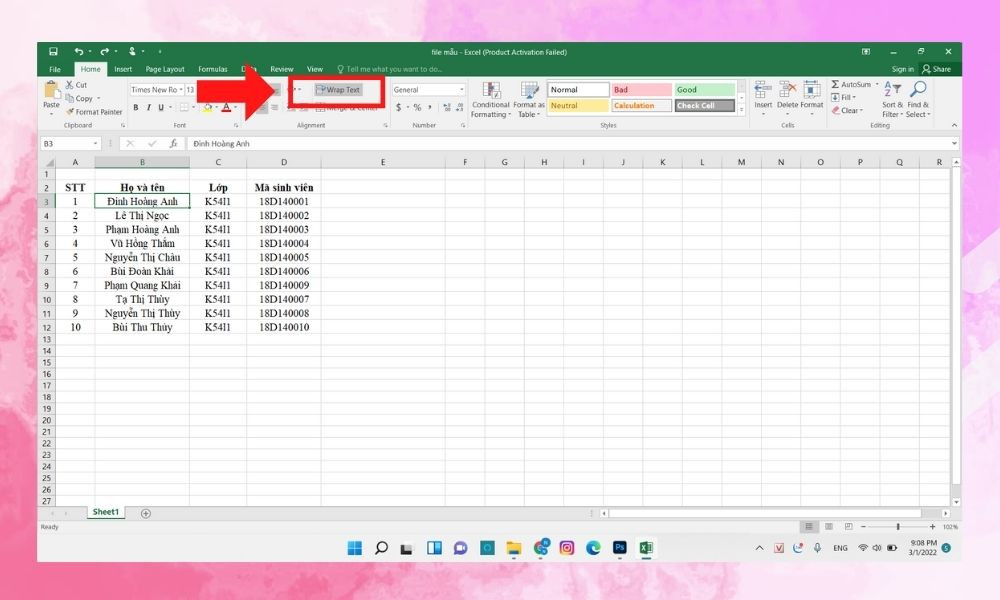Viewport: 1000px width, 600px height.
Task: Toggle Wrap Text for cell B3
Action: [340, 90]
